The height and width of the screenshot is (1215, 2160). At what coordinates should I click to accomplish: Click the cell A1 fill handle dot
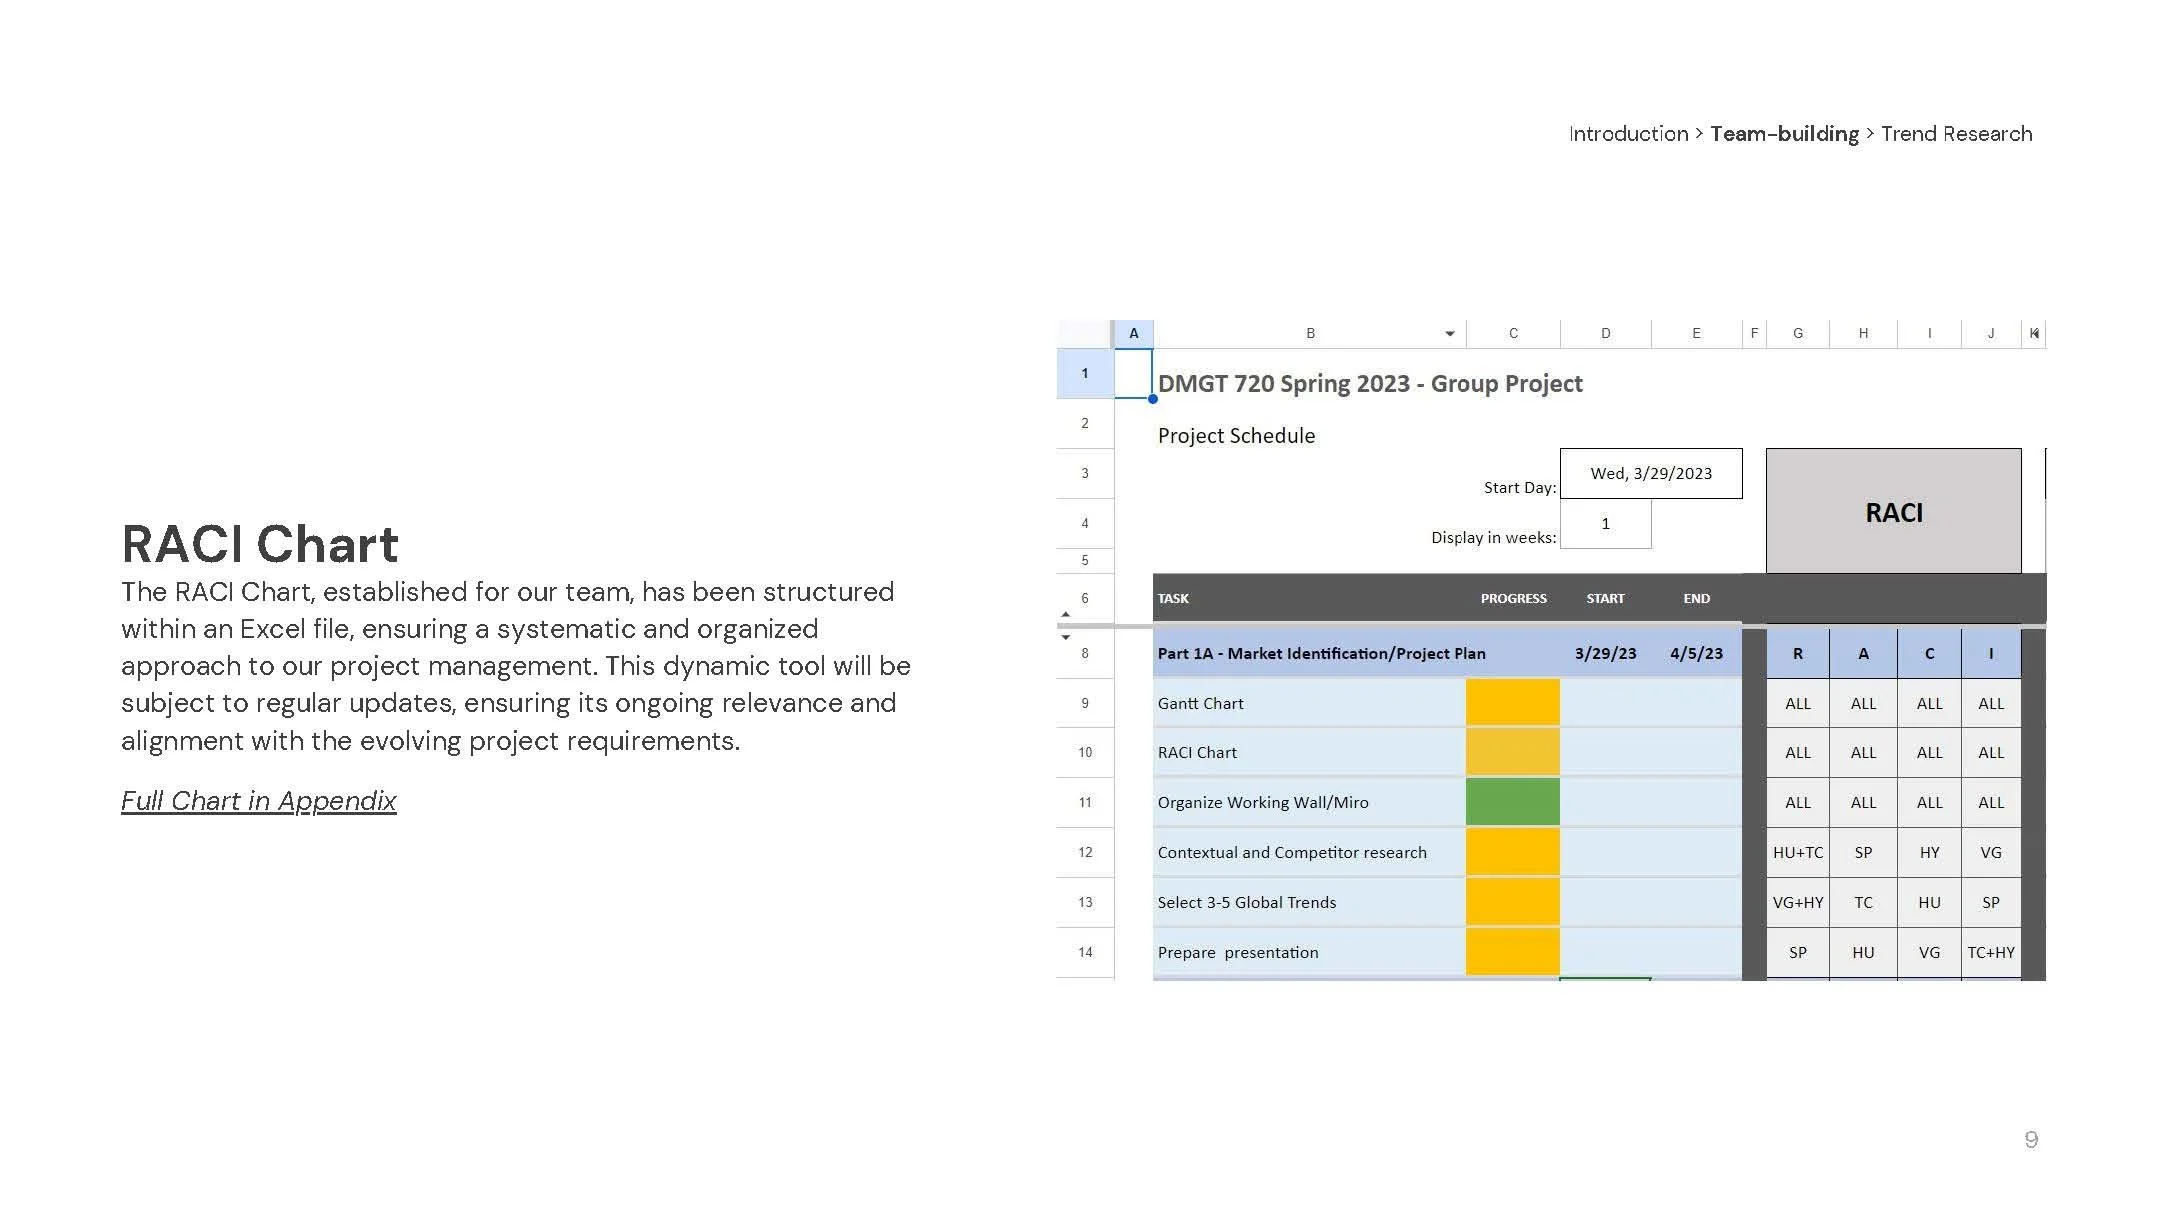click(1152, 399)
